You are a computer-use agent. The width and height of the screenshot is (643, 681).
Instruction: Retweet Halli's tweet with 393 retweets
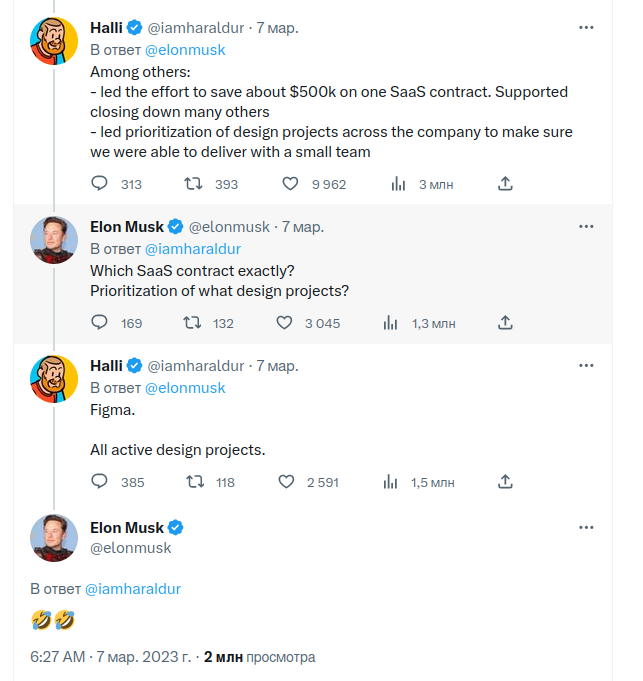click(195, 184)
